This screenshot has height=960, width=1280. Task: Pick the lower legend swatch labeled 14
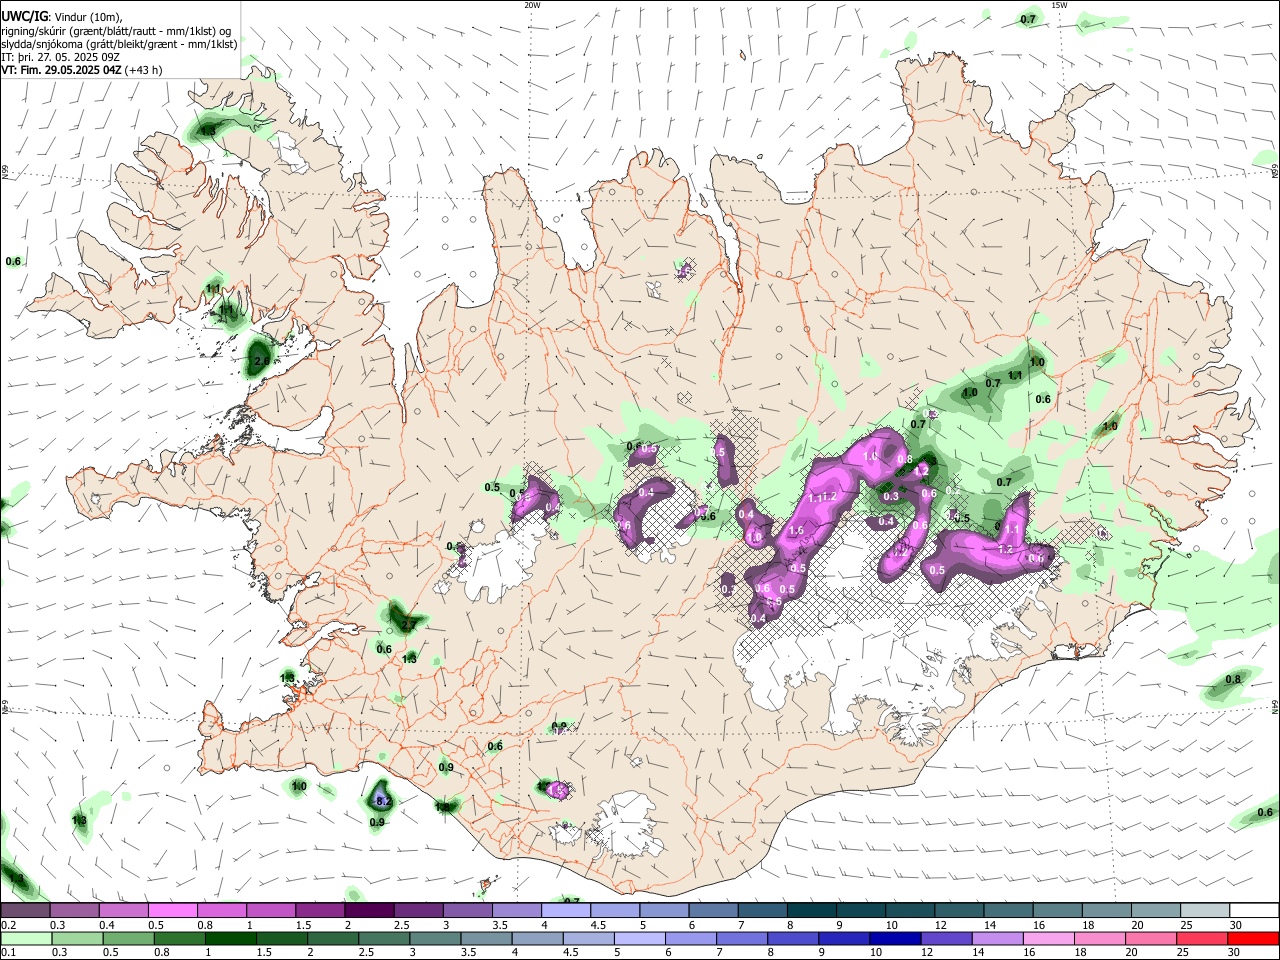998,938
